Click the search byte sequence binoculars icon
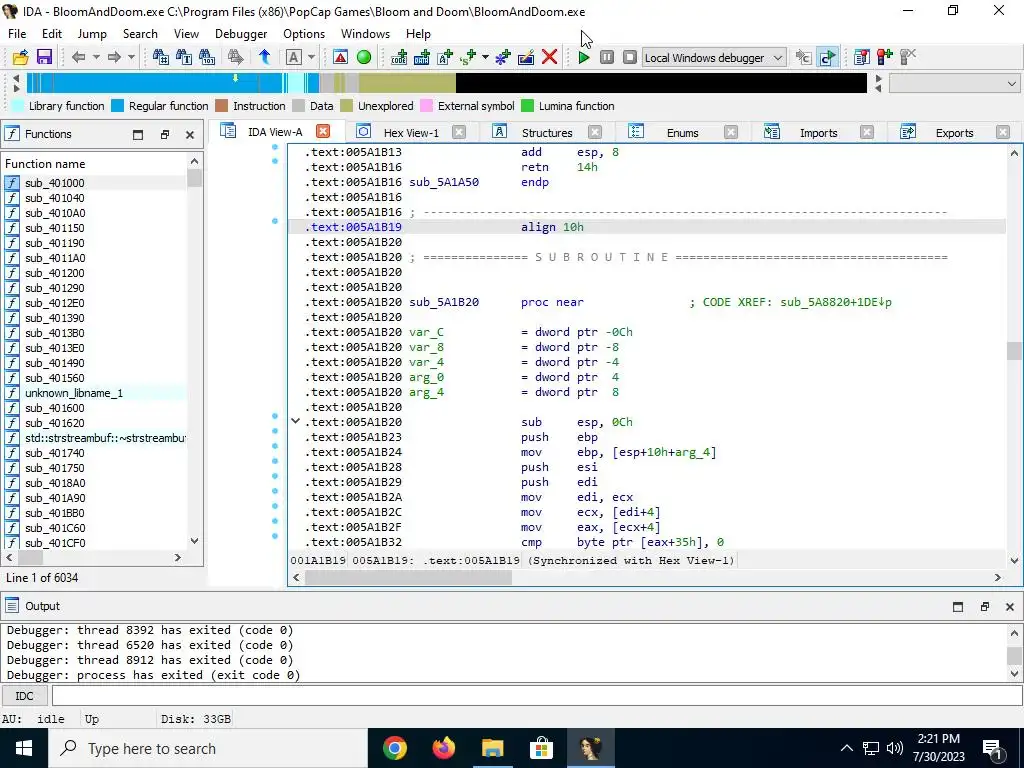This screenshot has height=768, width=1024. tap(207, 57)
